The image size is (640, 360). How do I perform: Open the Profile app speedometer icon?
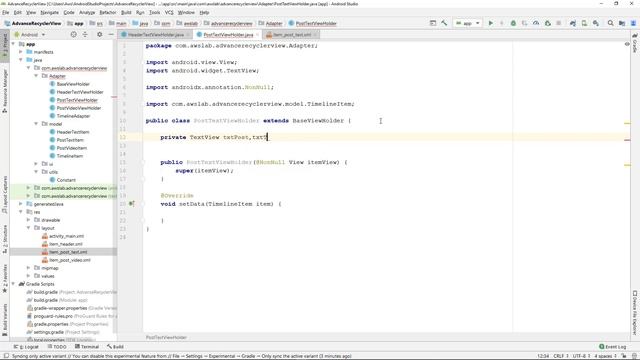pyautogui.click(x=536, y=23)
